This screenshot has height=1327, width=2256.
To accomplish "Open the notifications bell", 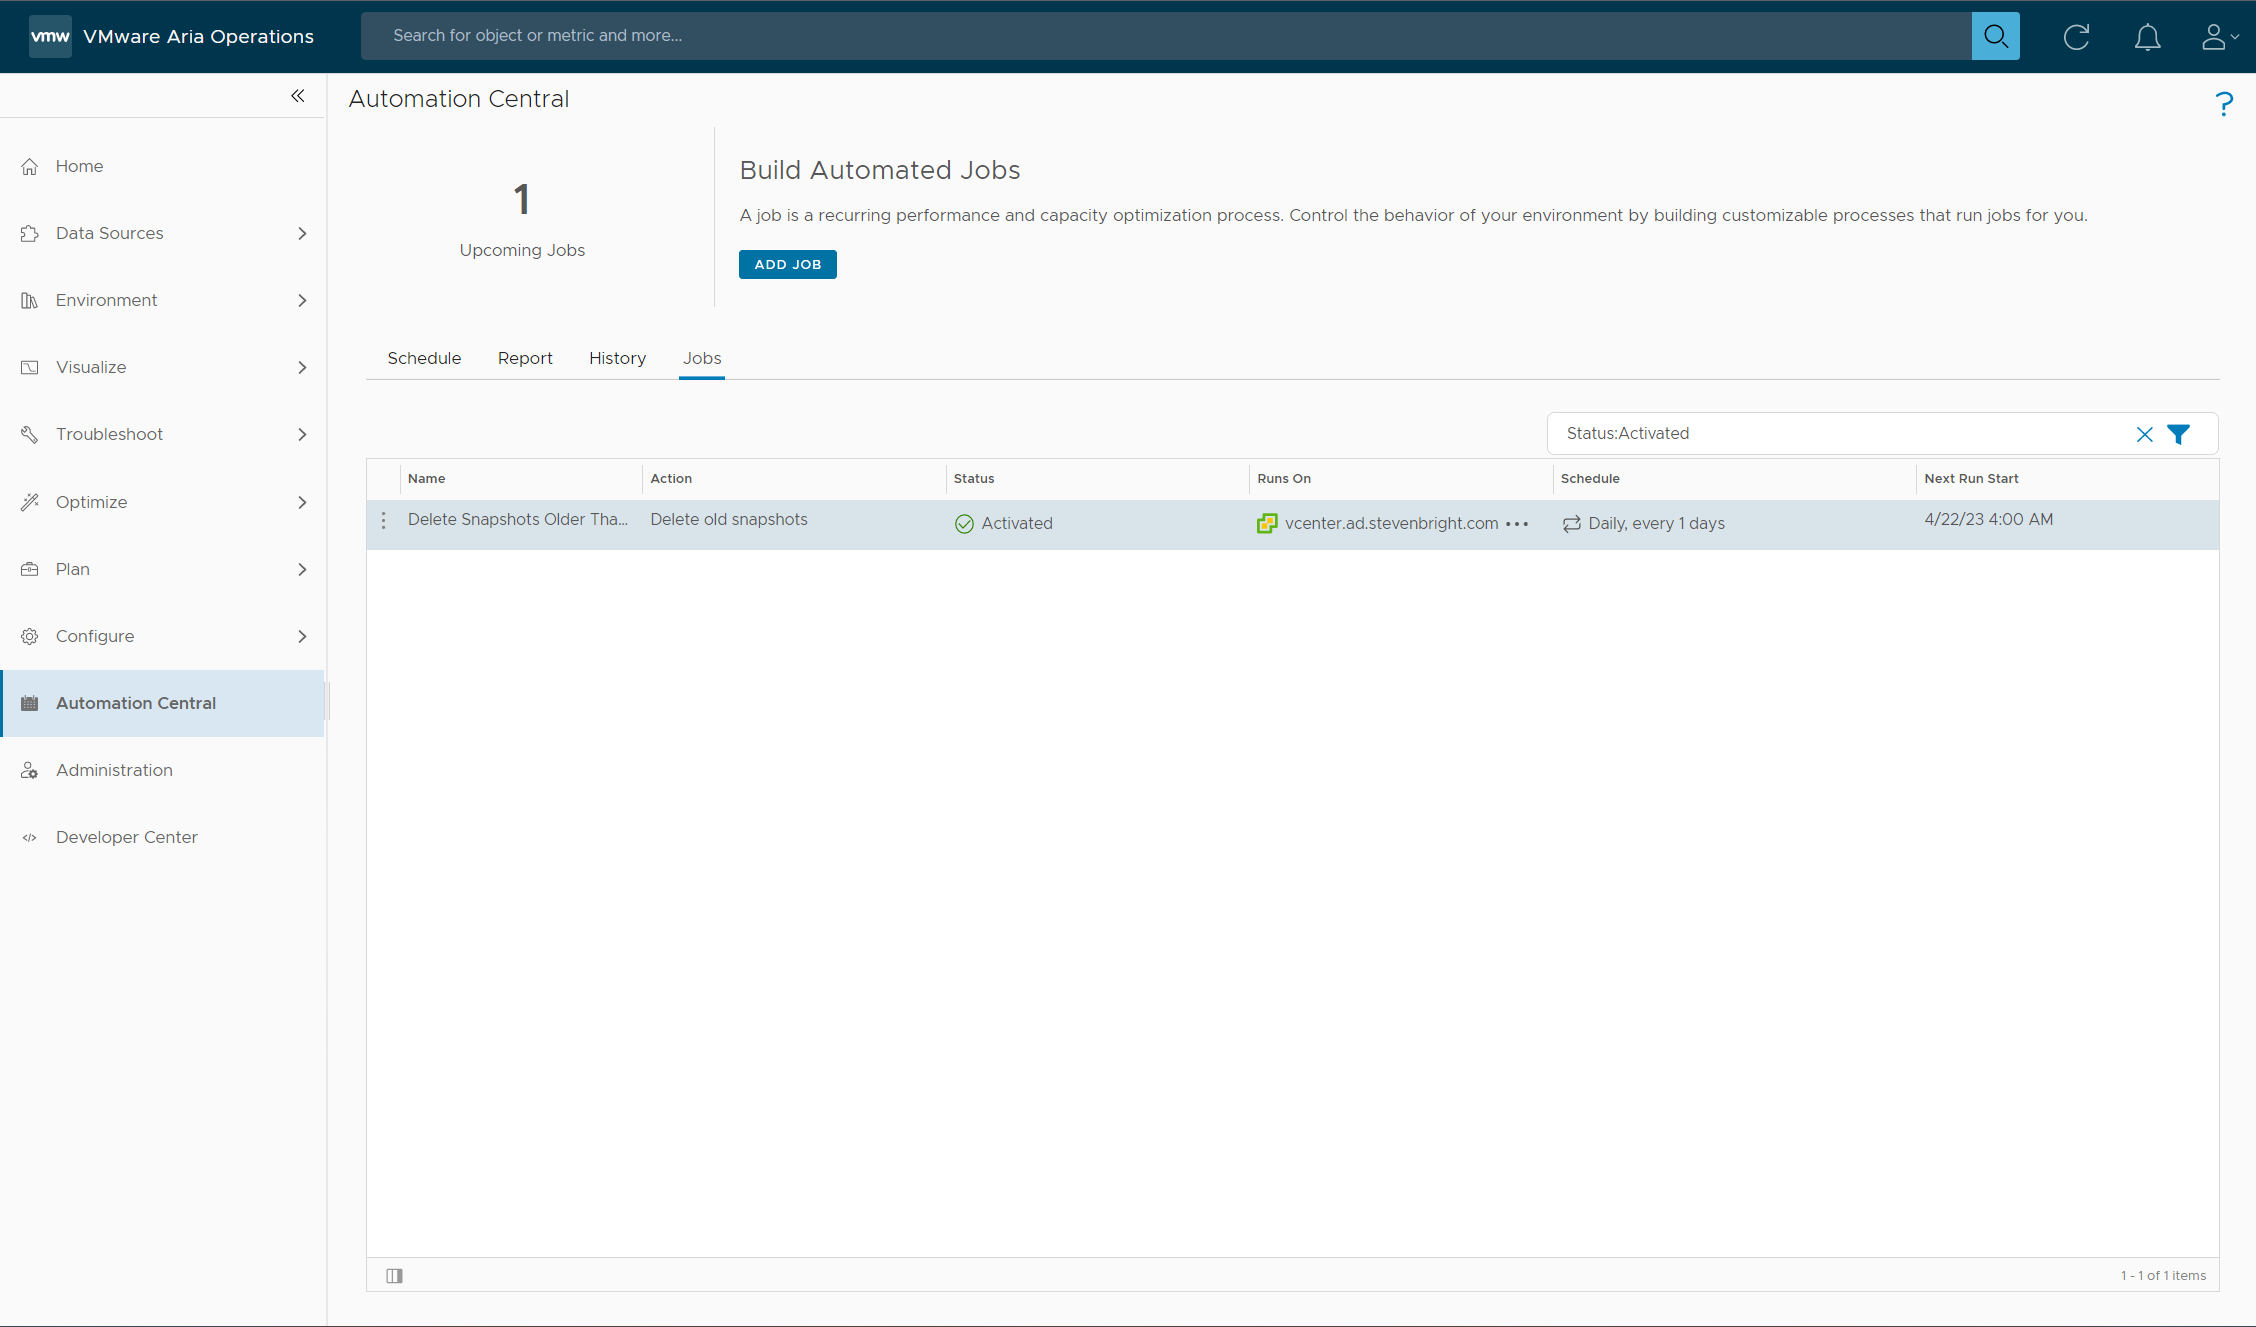I will pos(2147,37).
